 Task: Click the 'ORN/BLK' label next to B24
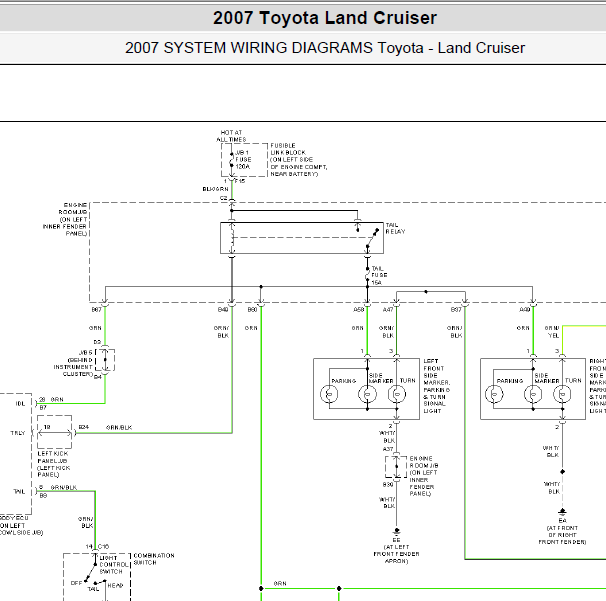point(119,427)
